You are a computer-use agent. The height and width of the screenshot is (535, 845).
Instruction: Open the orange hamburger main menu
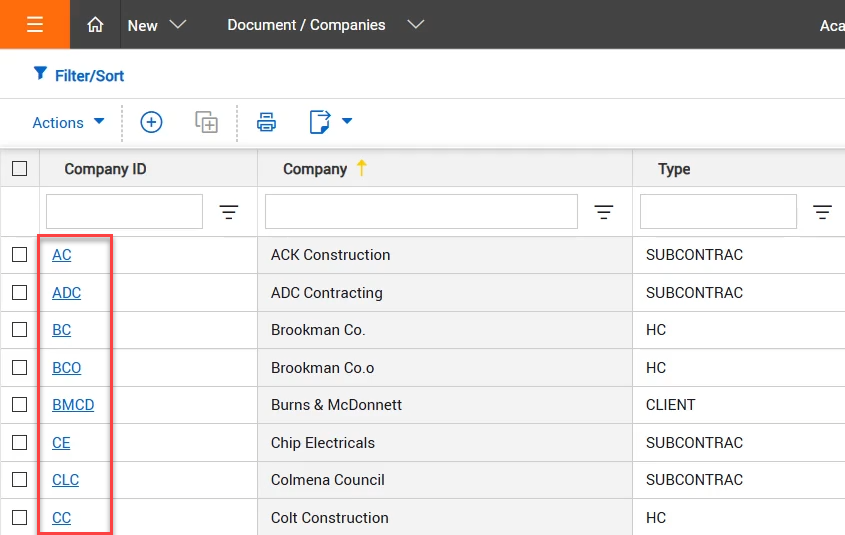34,24
